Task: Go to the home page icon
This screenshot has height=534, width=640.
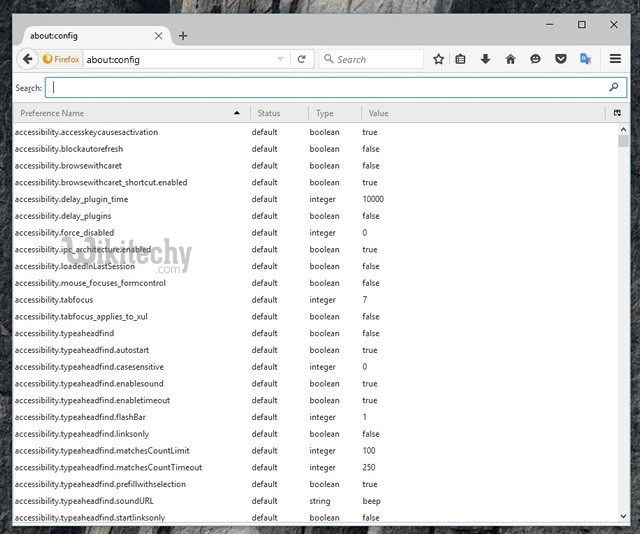Action: [x=510, y=59]
